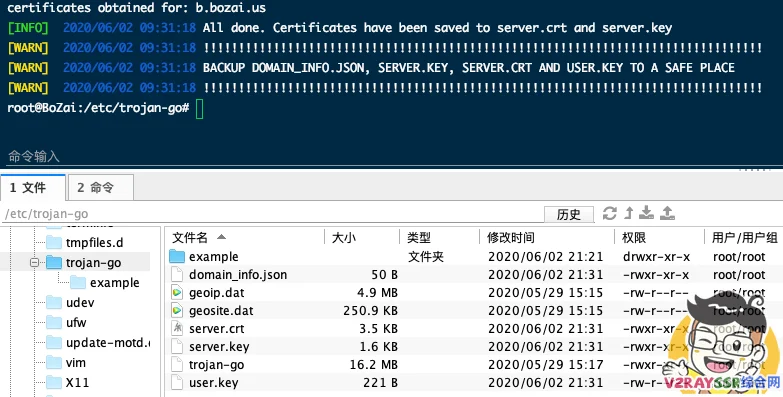Click the refresh directory icon

[609, 213]
